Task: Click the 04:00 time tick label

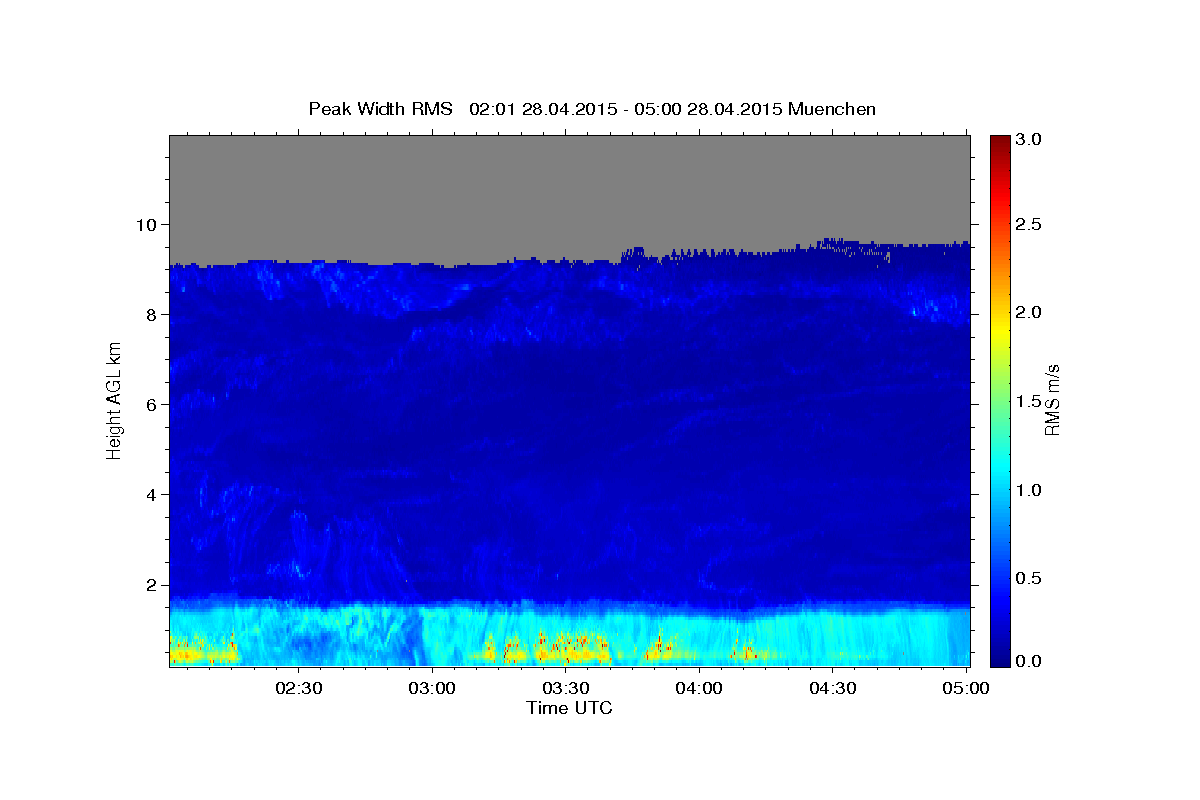Action: [x=698, y=688]
